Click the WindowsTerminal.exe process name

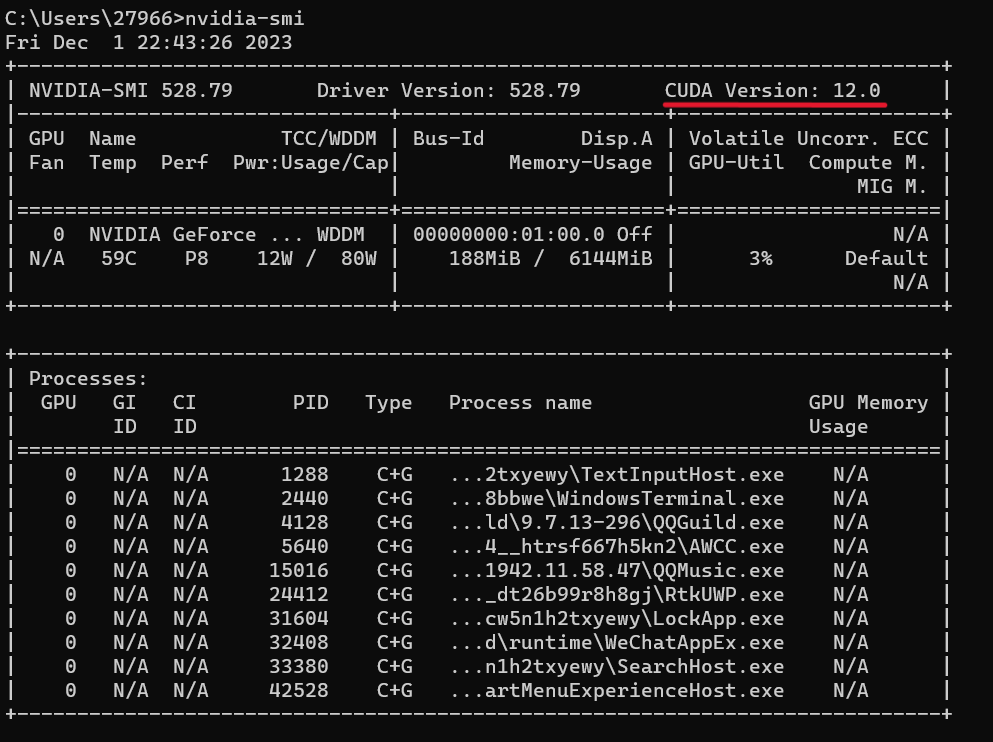(617, 499)
